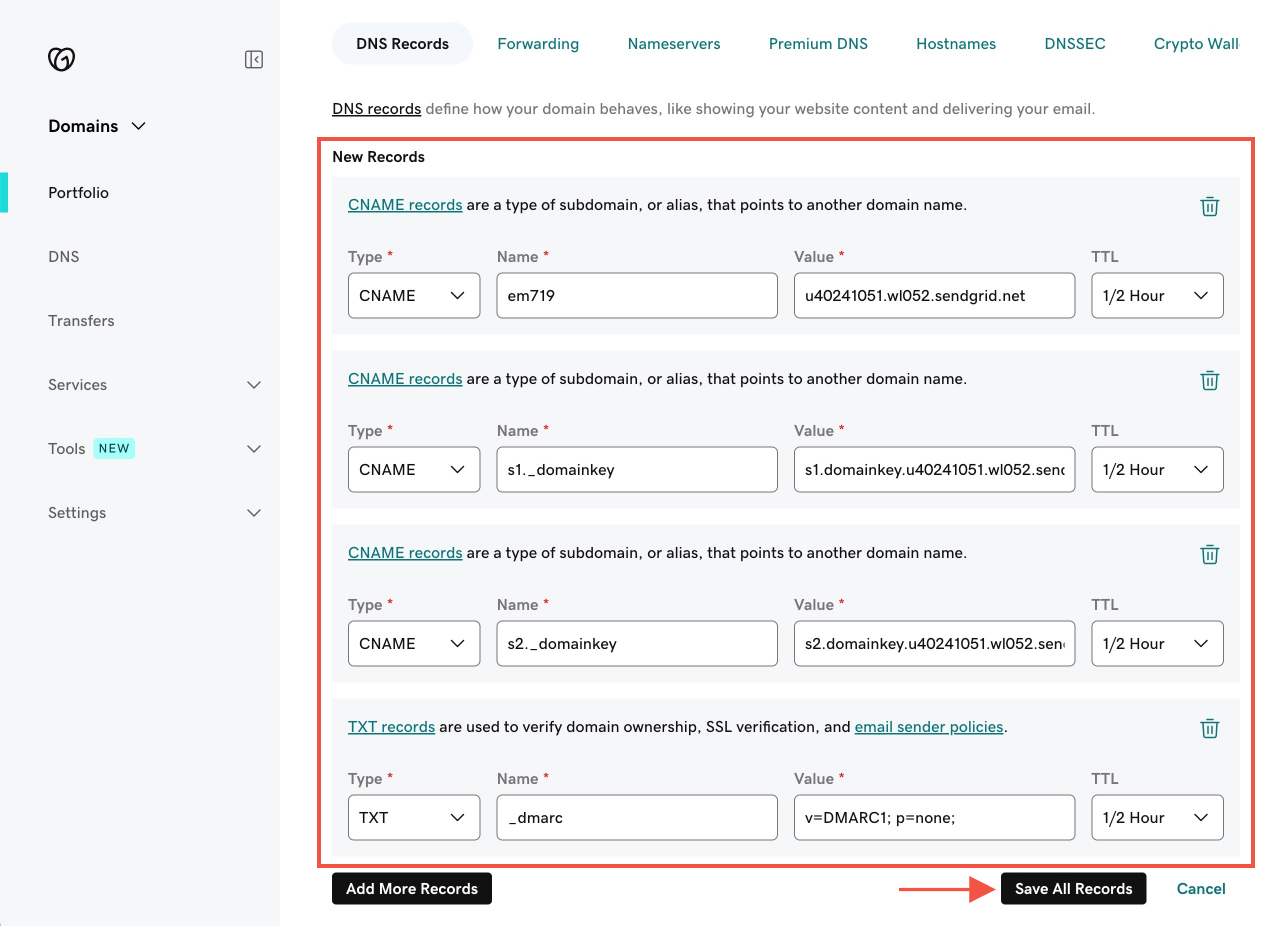Viewport: 1280px width, 926px height.
Task: Click Add More Records
Action: click(411, 888)
